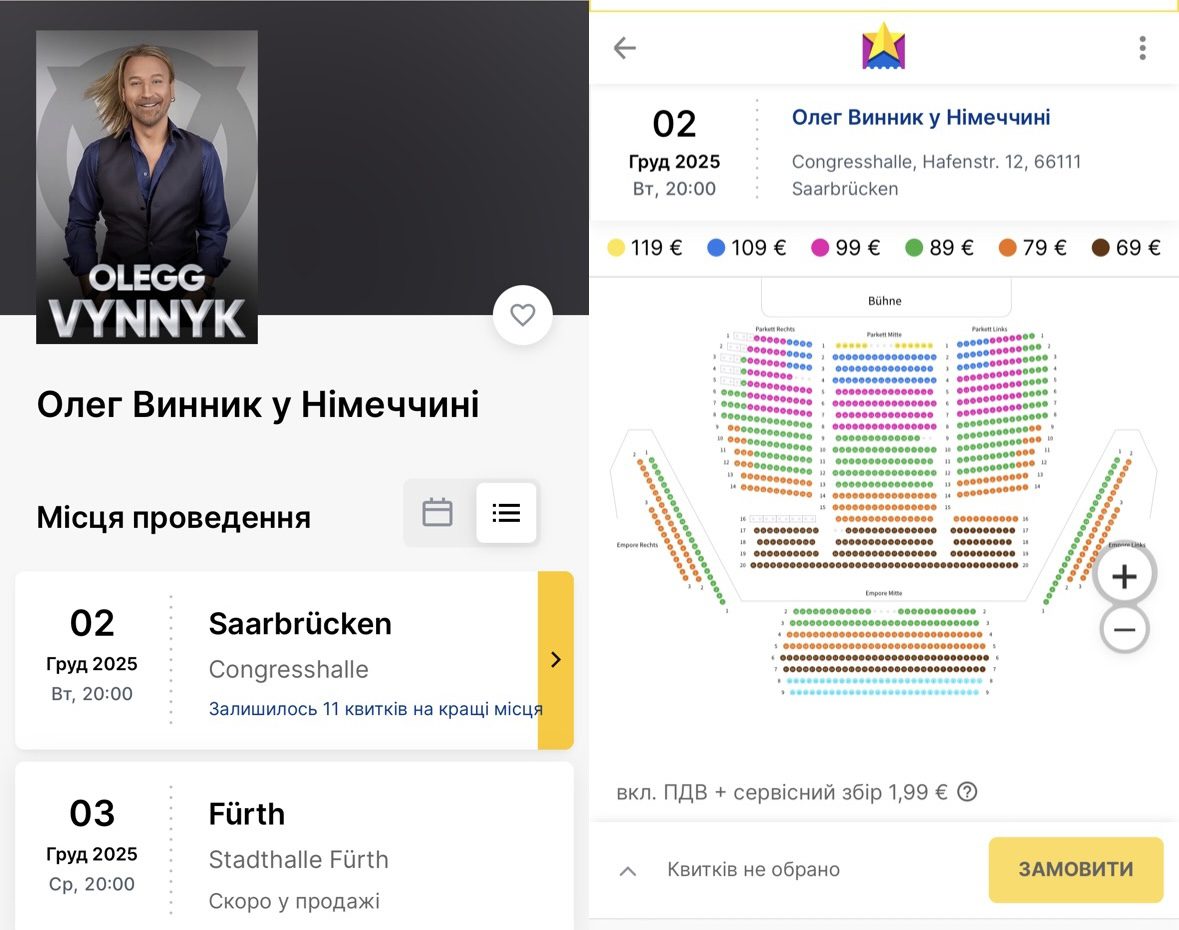Screen dimensions: 1179x930
Task: Filter by 89 € green price category
Action: [x=938, y=248]
